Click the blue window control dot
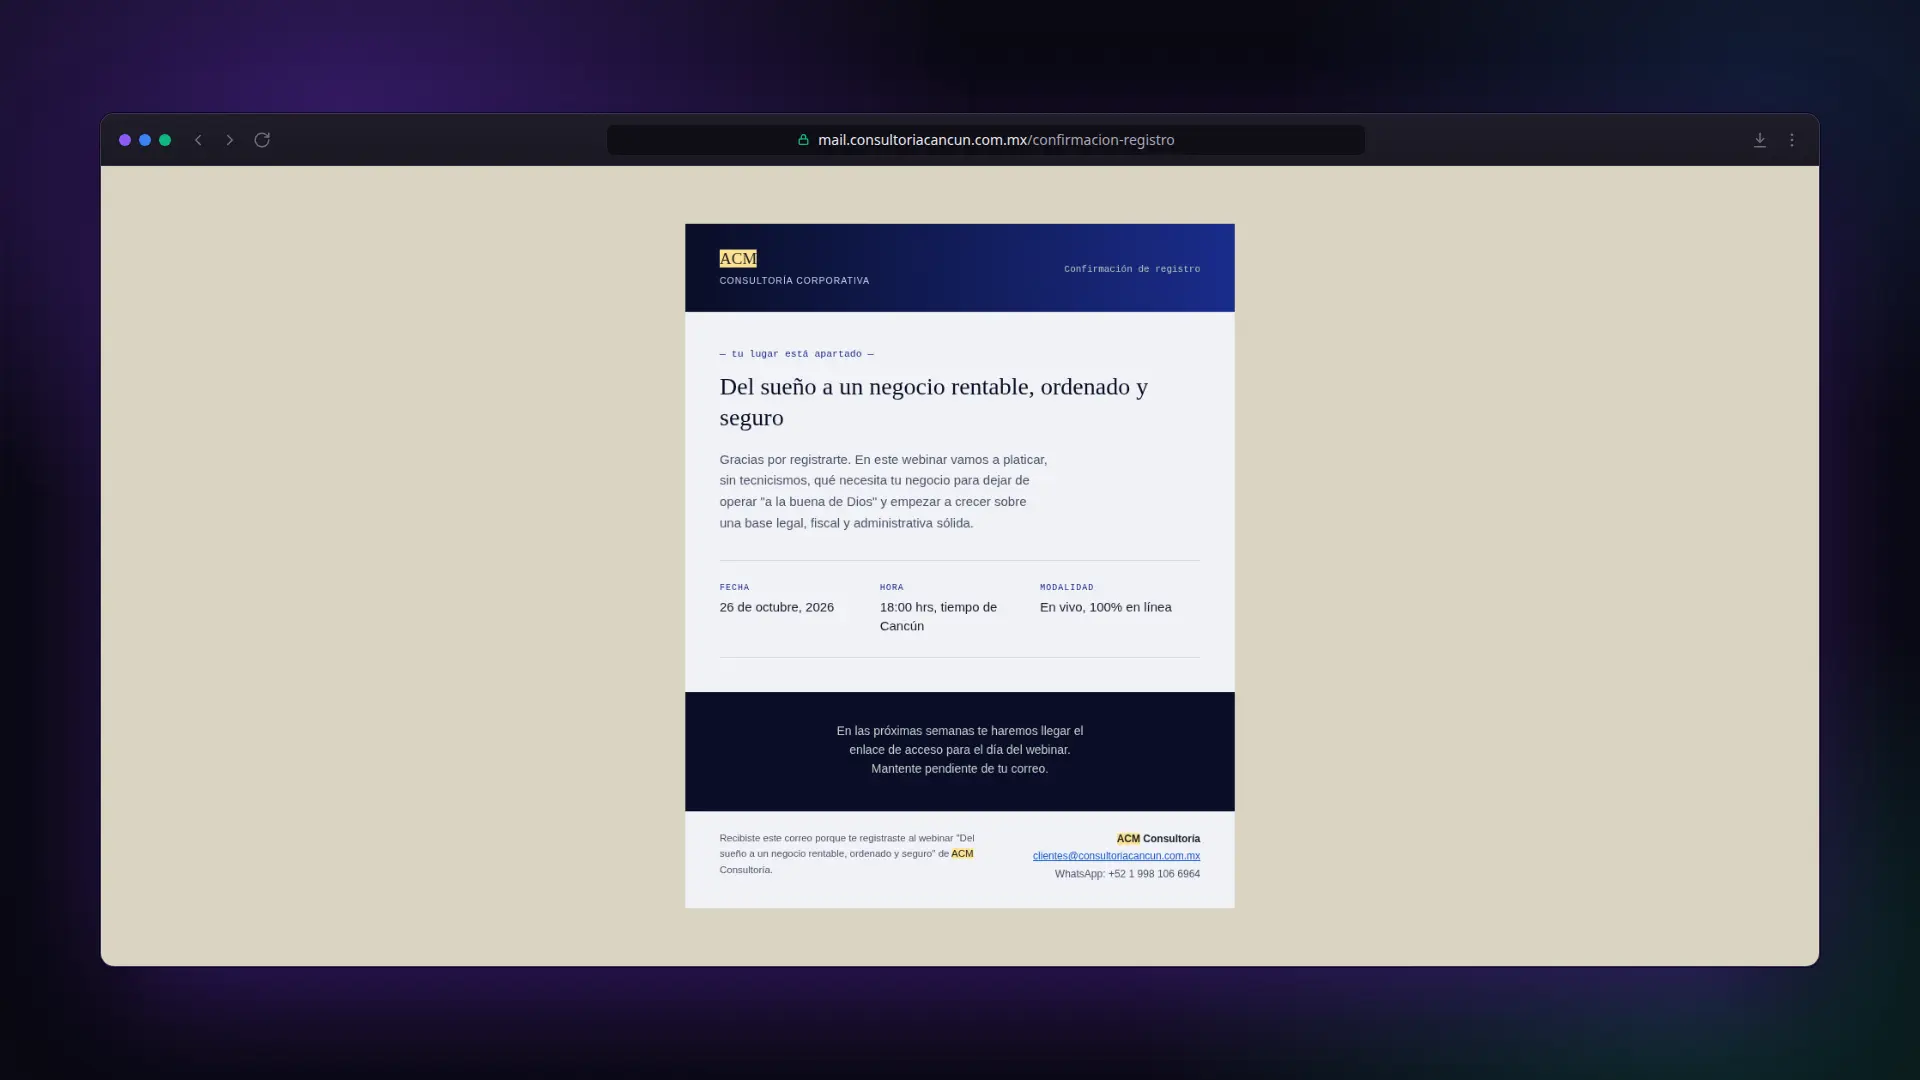Image resolution: width=1920 pixels, height=1080 pixels. (145, 140)
